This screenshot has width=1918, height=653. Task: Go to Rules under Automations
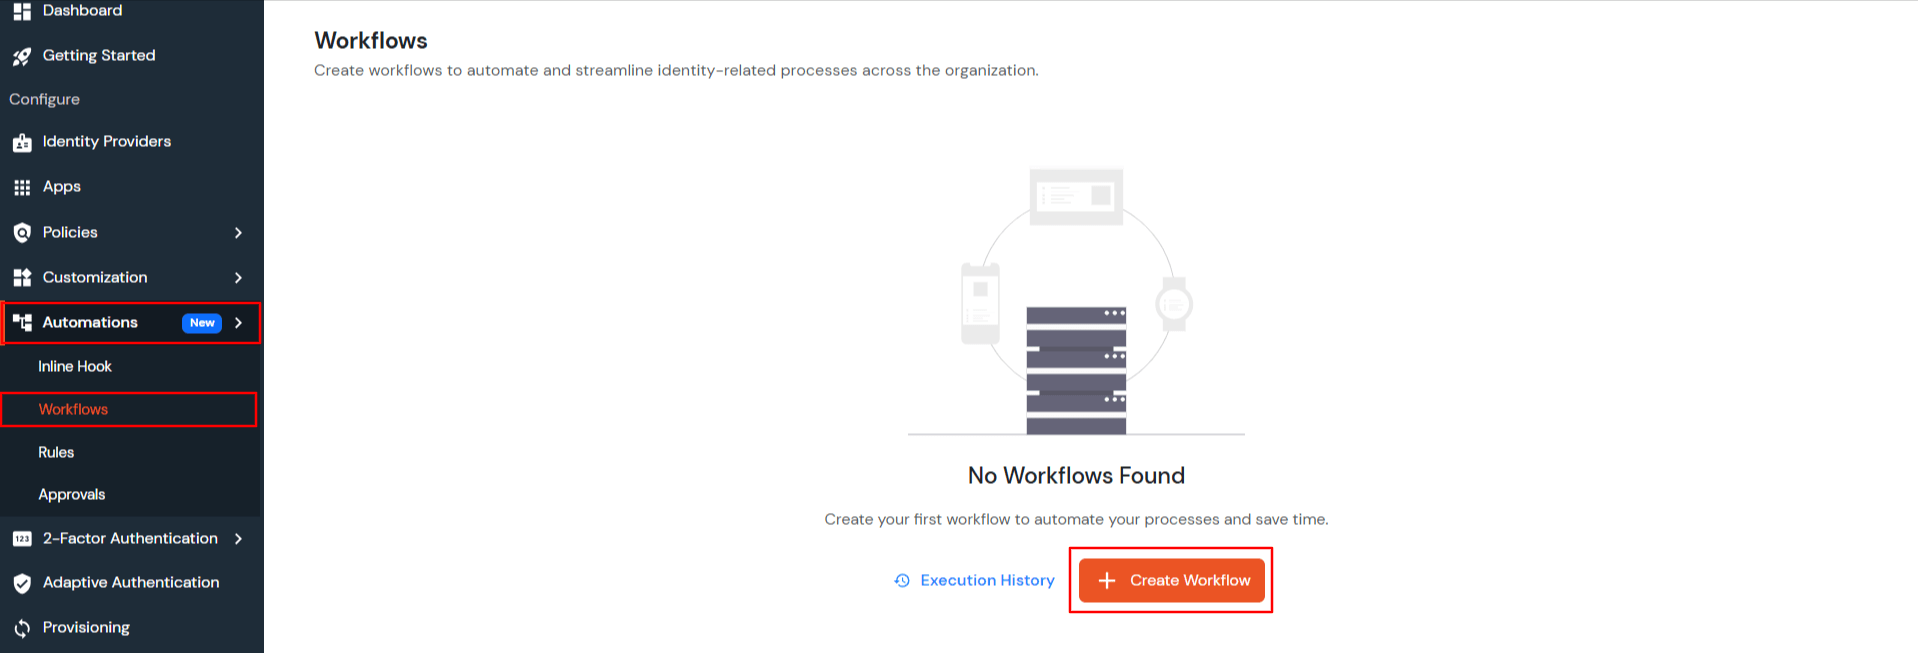[x=56, y=453]
